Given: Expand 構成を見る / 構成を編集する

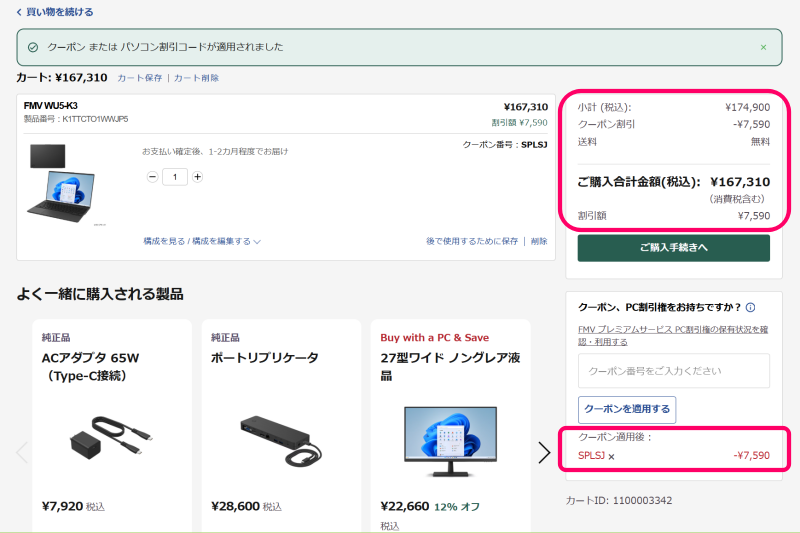Looking at the screenshot, I should [202, 241].
